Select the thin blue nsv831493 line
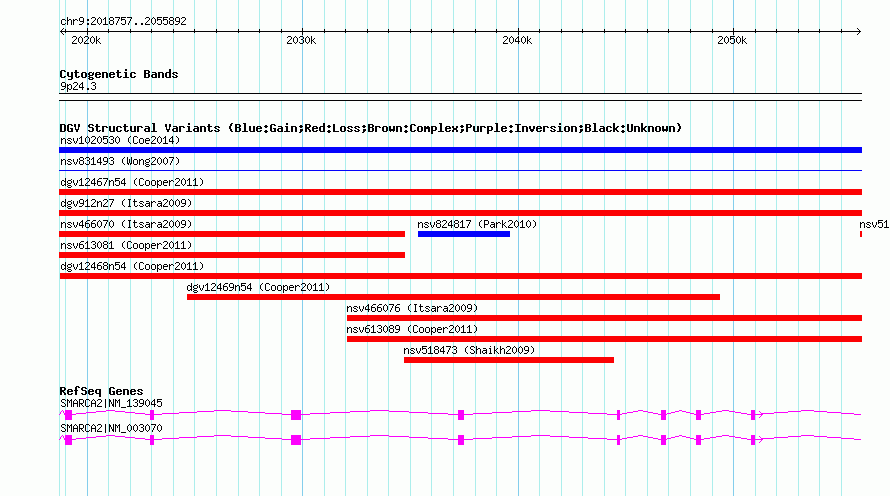Screen dimensions: 890x496 click(460, 170)
